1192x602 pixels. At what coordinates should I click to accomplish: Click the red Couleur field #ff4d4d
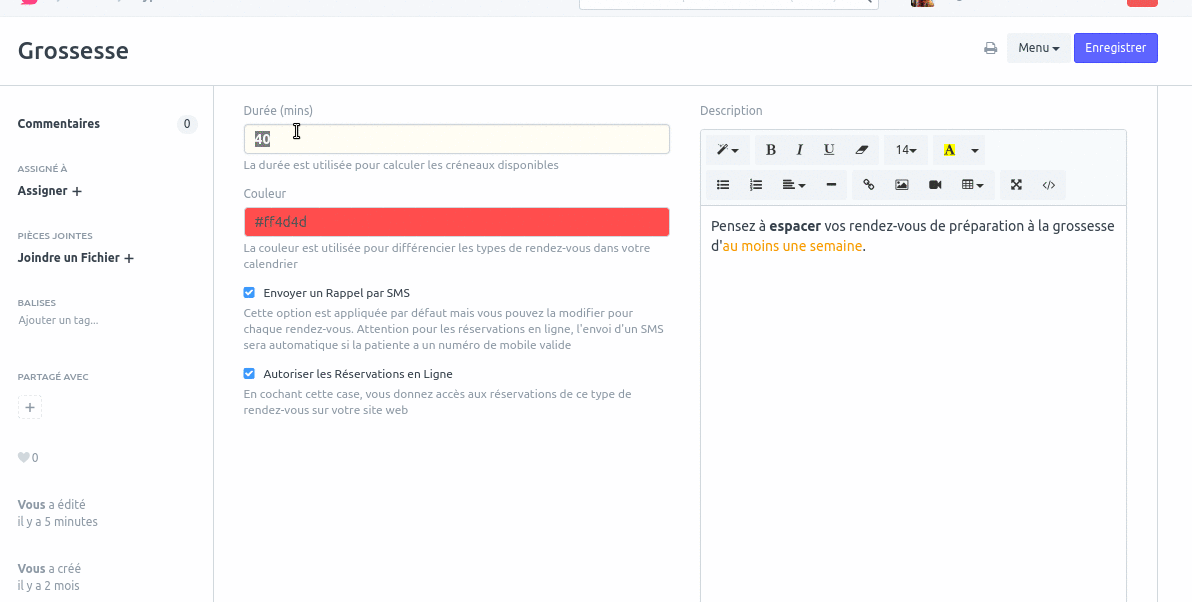[456, 222]
